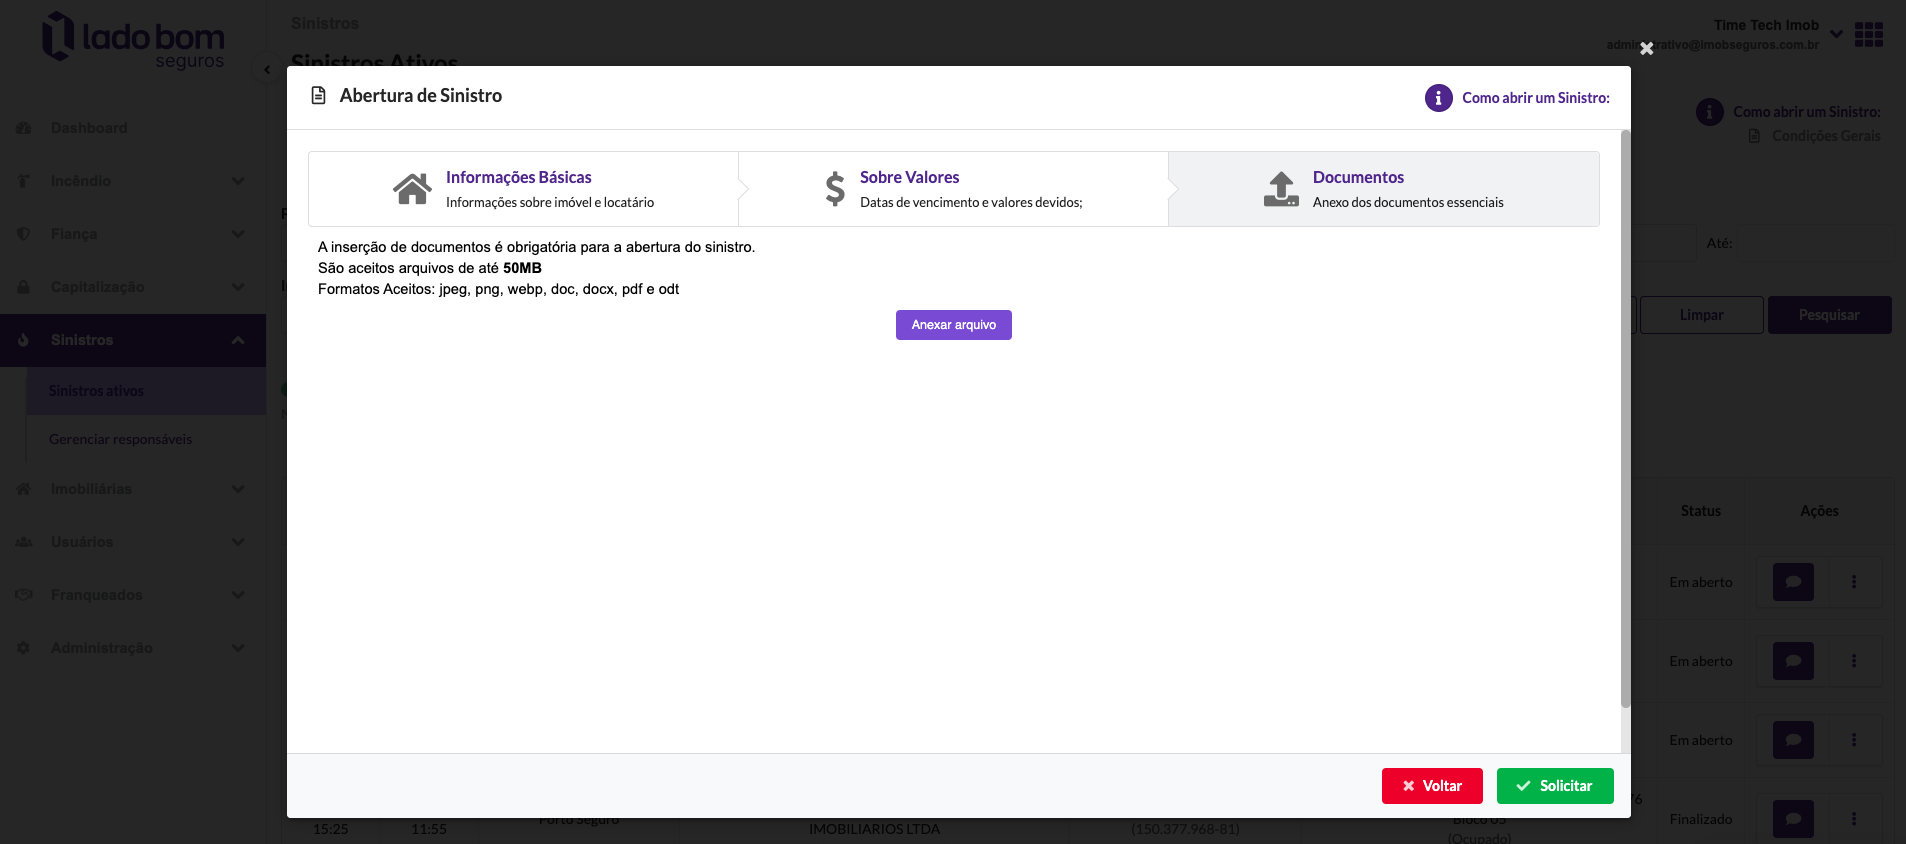
Task: Click the Ações column header
Action: 1819,511
